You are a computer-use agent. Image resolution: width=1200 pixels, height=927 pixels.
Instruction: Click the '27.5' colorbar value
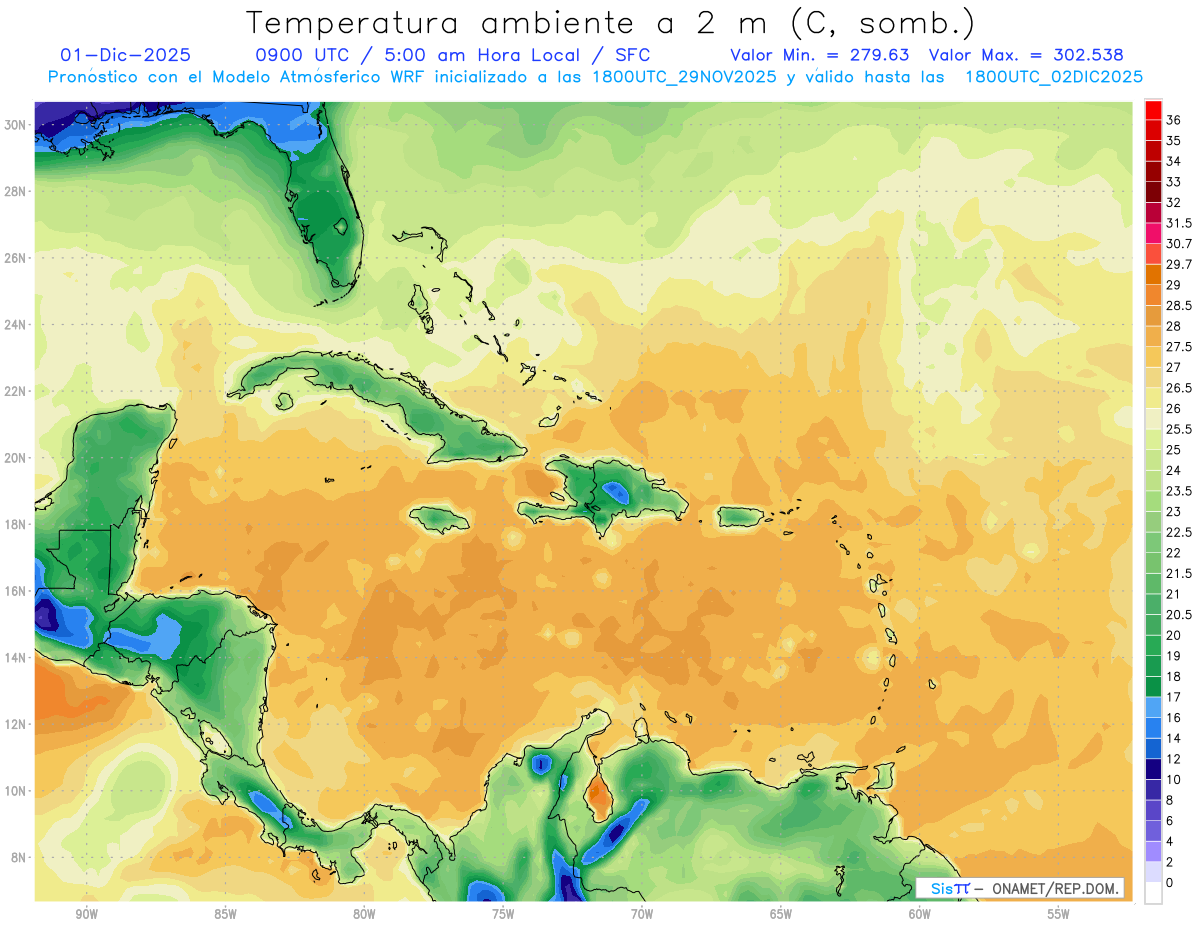pos(1179,347)
